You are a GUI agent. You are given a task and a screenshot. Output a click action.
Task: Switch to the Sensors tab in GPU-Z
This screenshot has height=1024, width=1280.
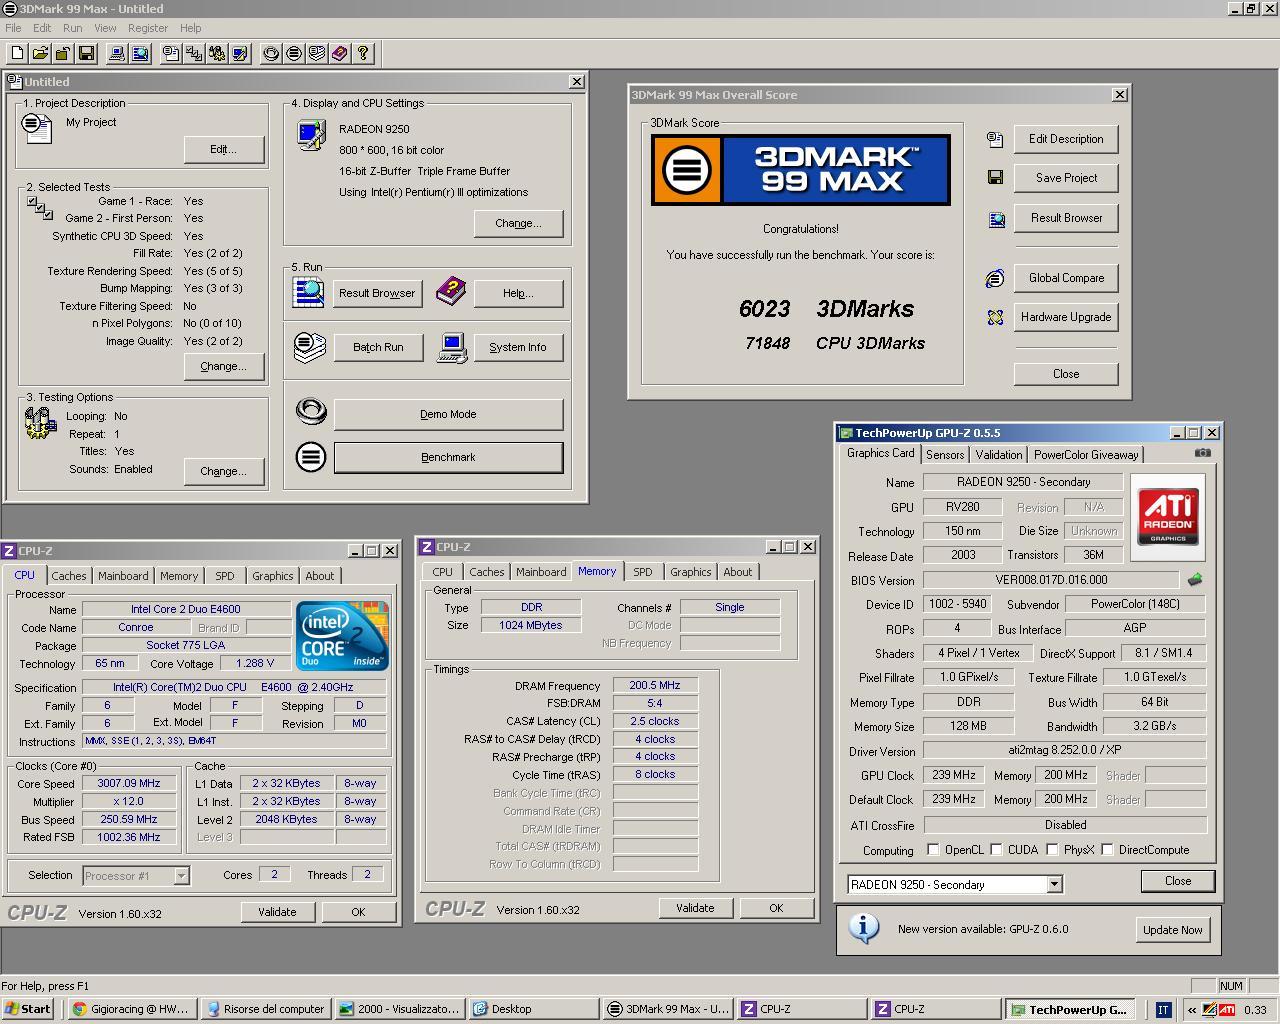(x=945, y=454)
